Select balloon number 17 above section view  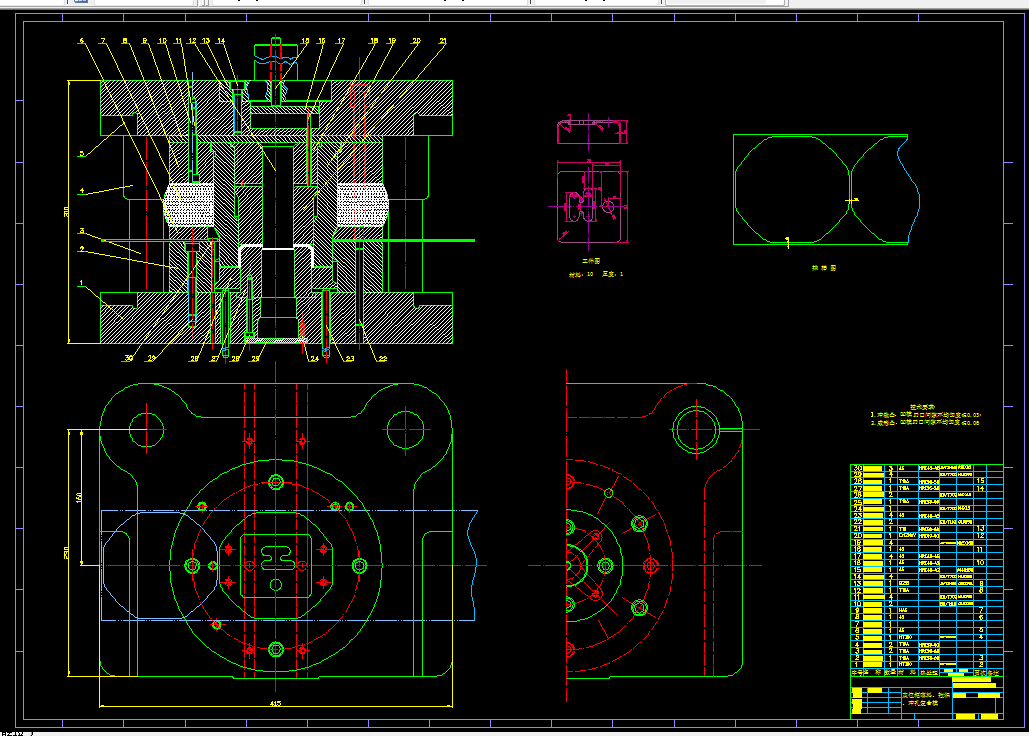pos(341,41)
